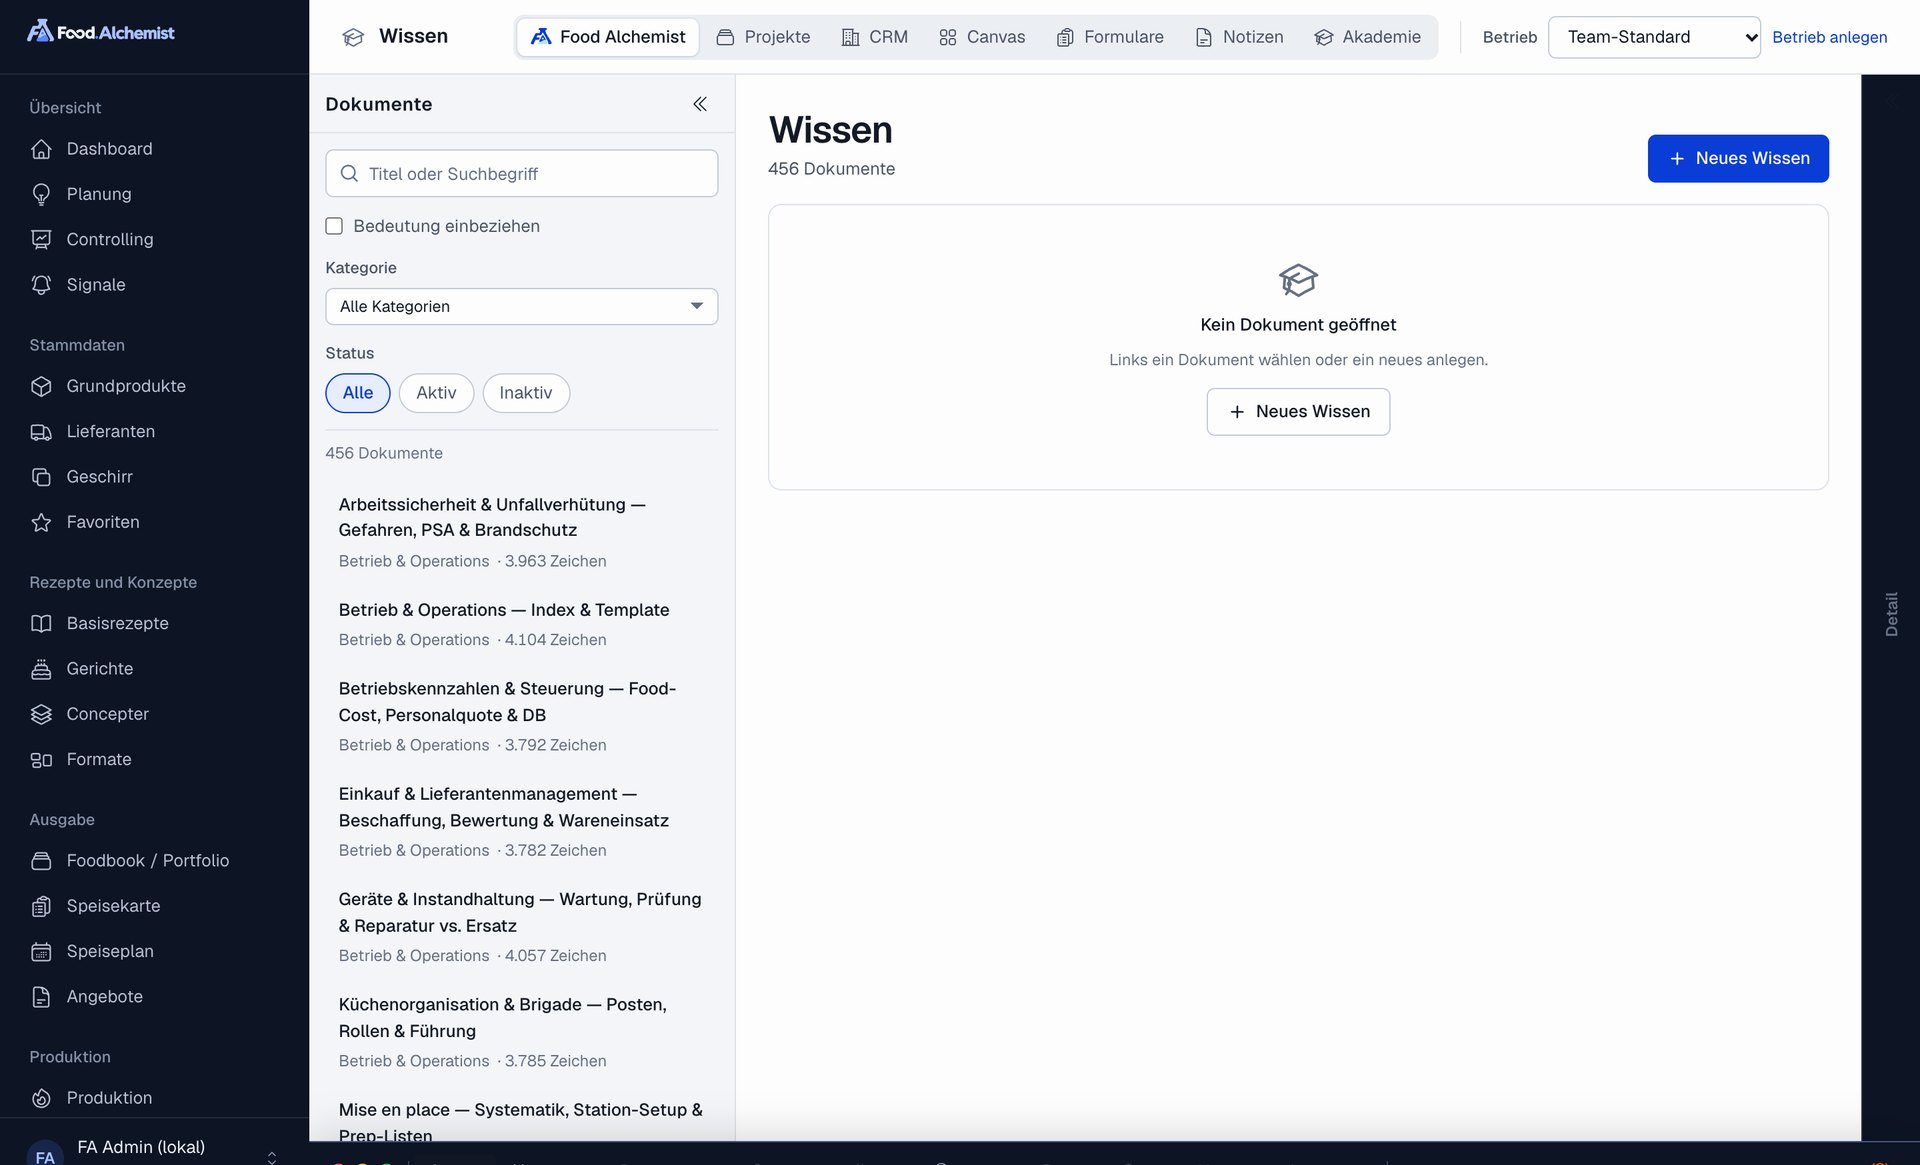The width and height of the screenshot is (1920, 1165).
Task: Select the Grundprodukte cube icon
Action: [41, 386]
